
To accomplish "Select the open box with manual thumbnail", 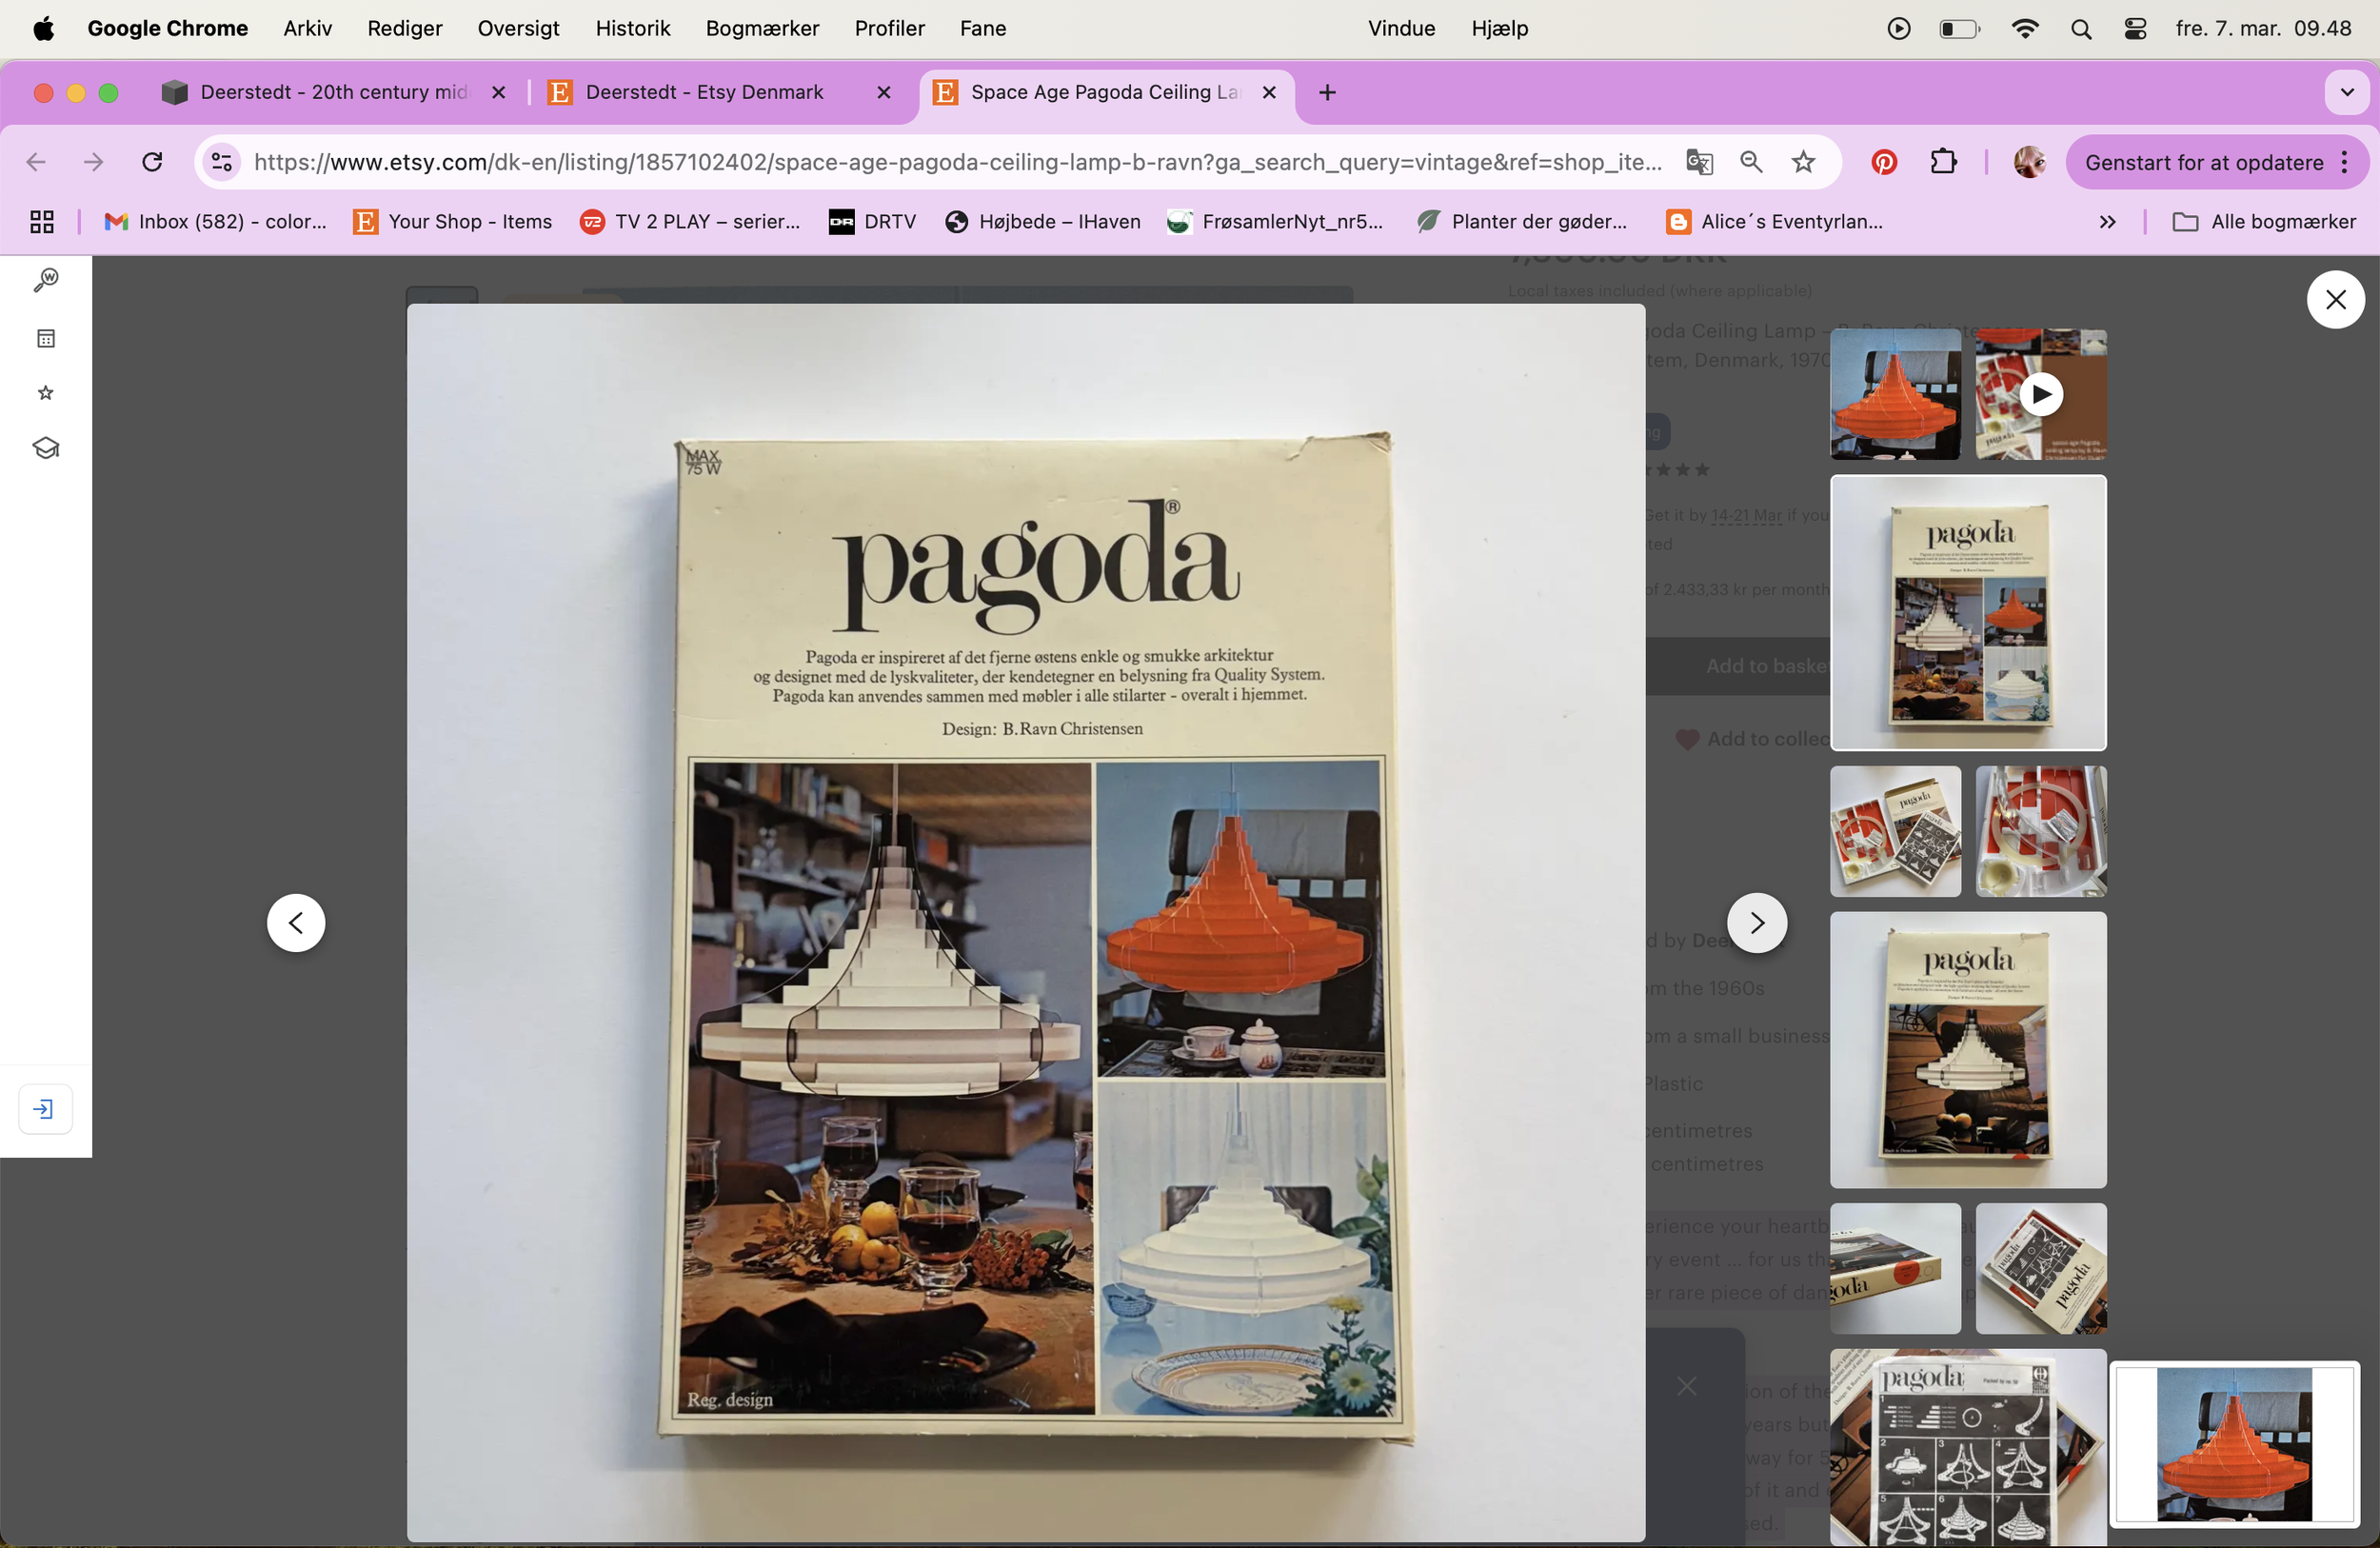I will (1895, 831).
